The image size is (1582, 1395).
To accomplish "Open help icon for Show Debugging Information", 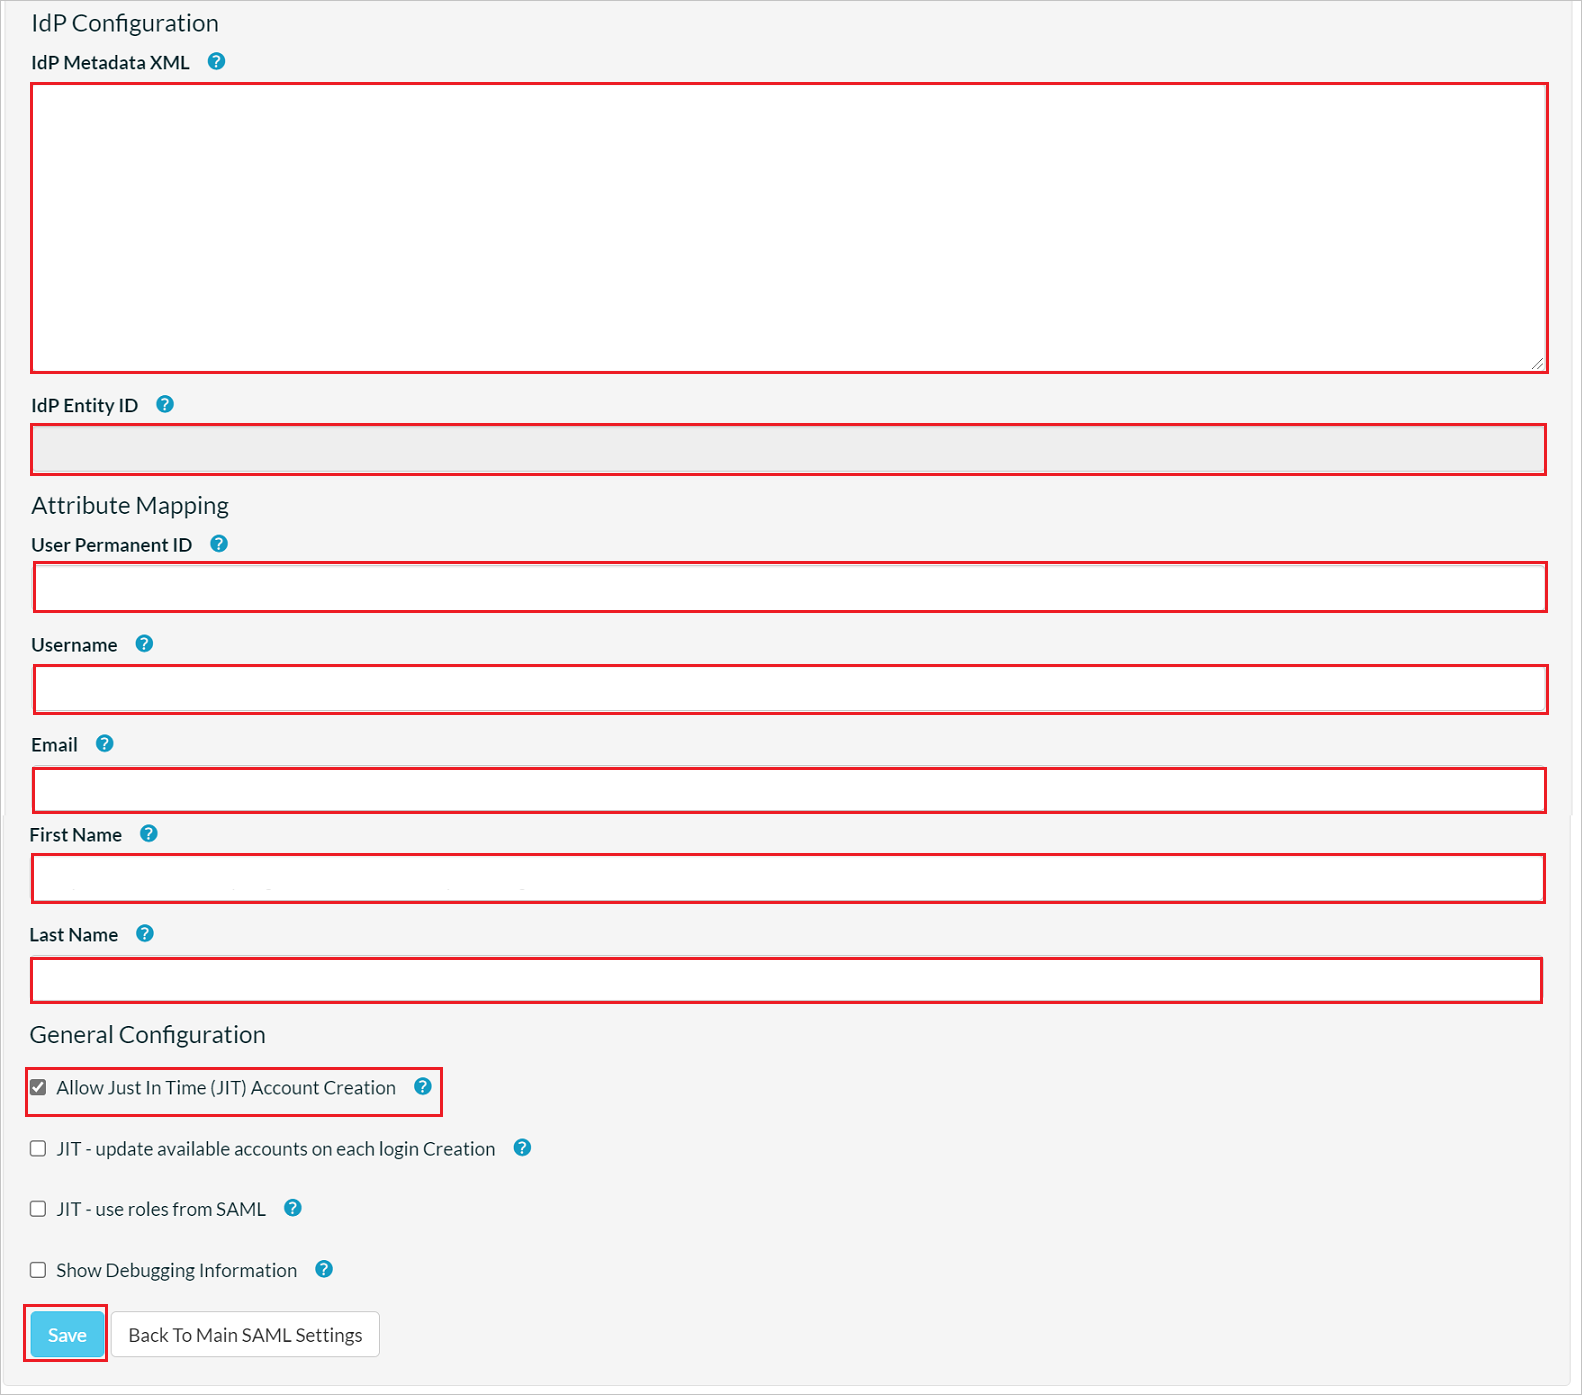I will pyautogui.click(x=324, y=1269).
